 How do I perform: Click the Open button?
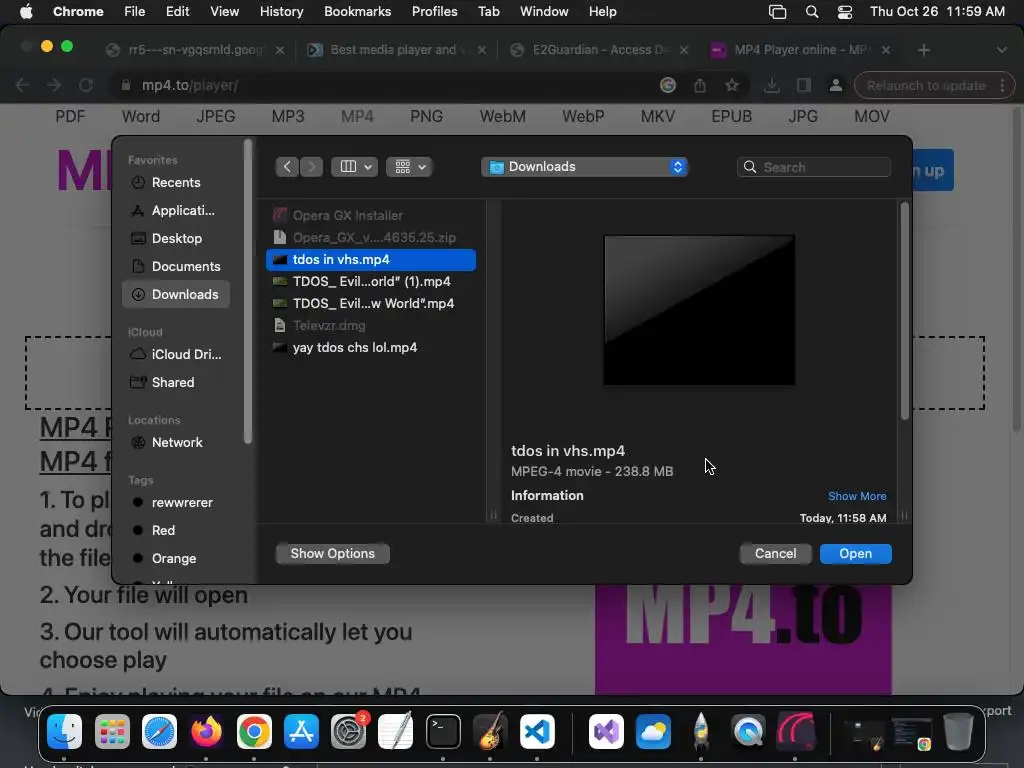tap(856, 554)
